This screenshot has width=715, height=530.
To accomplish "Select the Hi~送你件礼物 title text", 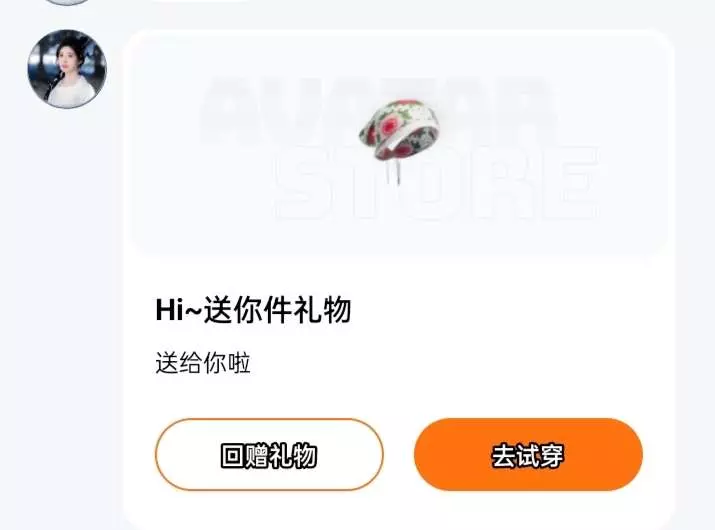I will click(253, 310).
